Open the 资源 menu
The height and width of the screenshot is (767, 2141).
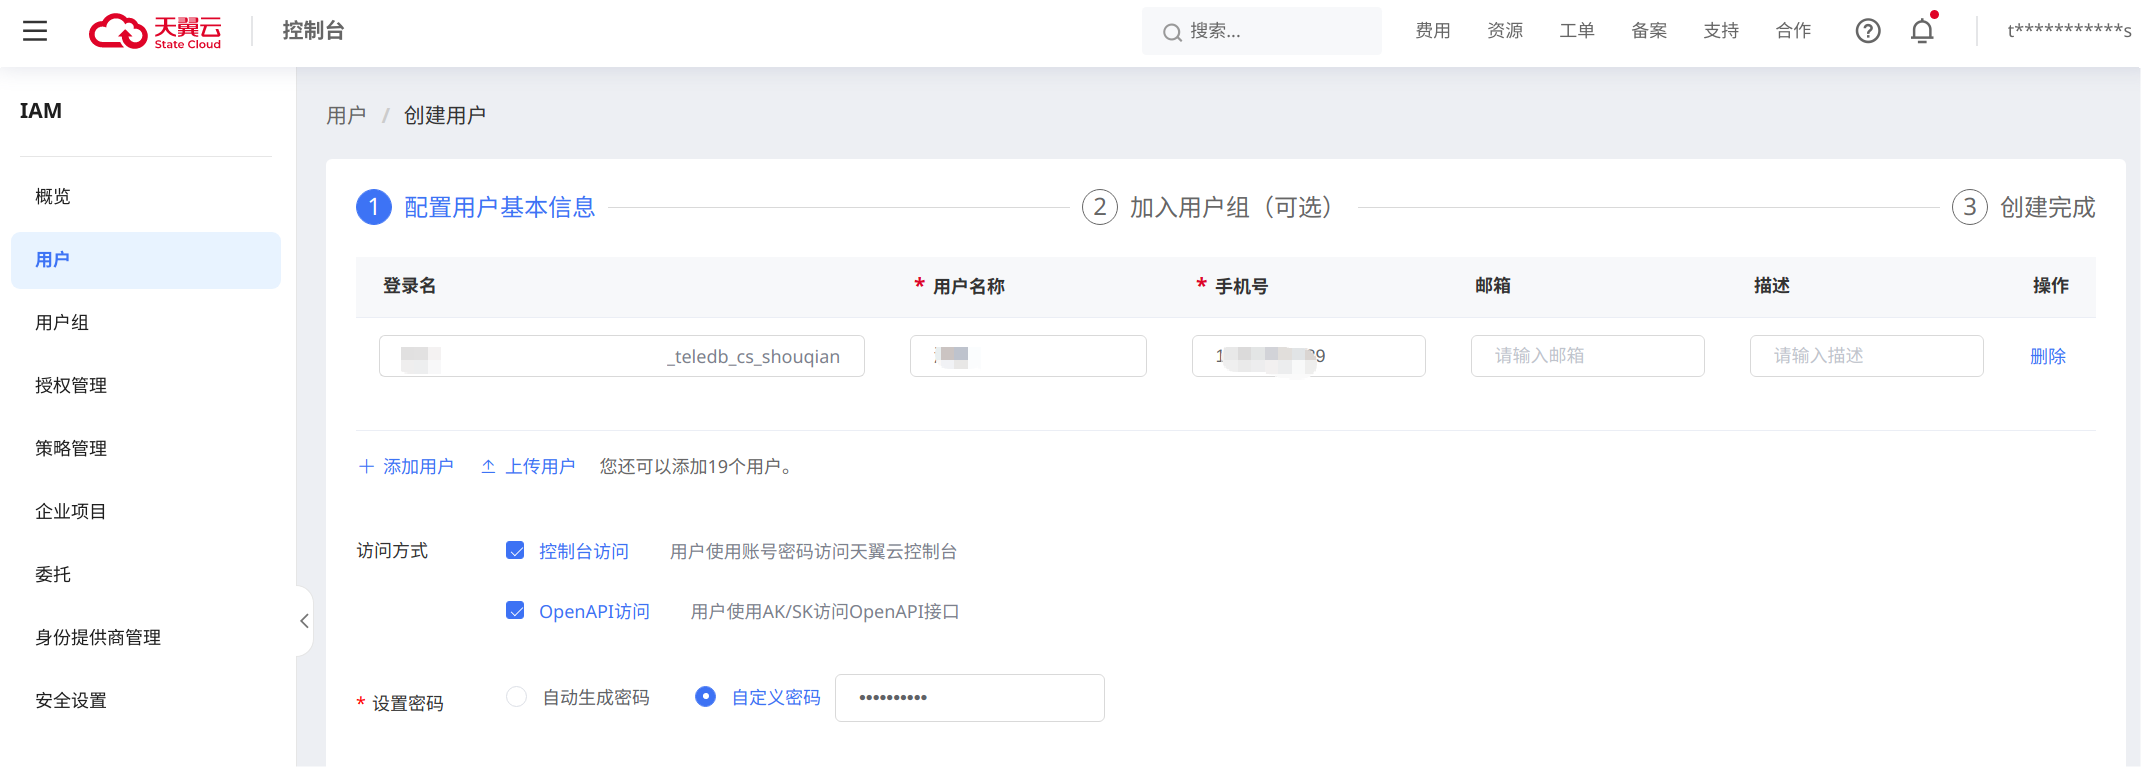pos(1505,31)
